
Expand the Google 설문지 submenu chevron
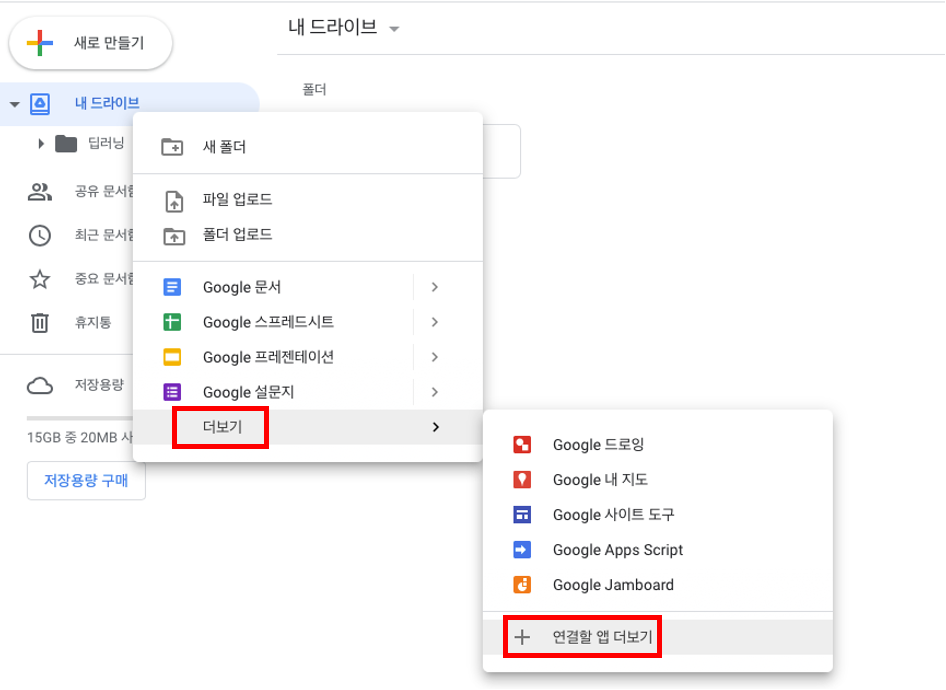click(x=434, y=392)
